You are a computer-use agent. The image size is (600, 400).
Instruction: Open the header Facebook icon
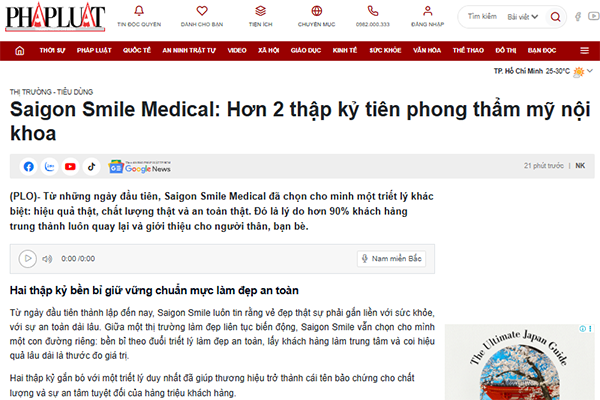coord(578,16)
